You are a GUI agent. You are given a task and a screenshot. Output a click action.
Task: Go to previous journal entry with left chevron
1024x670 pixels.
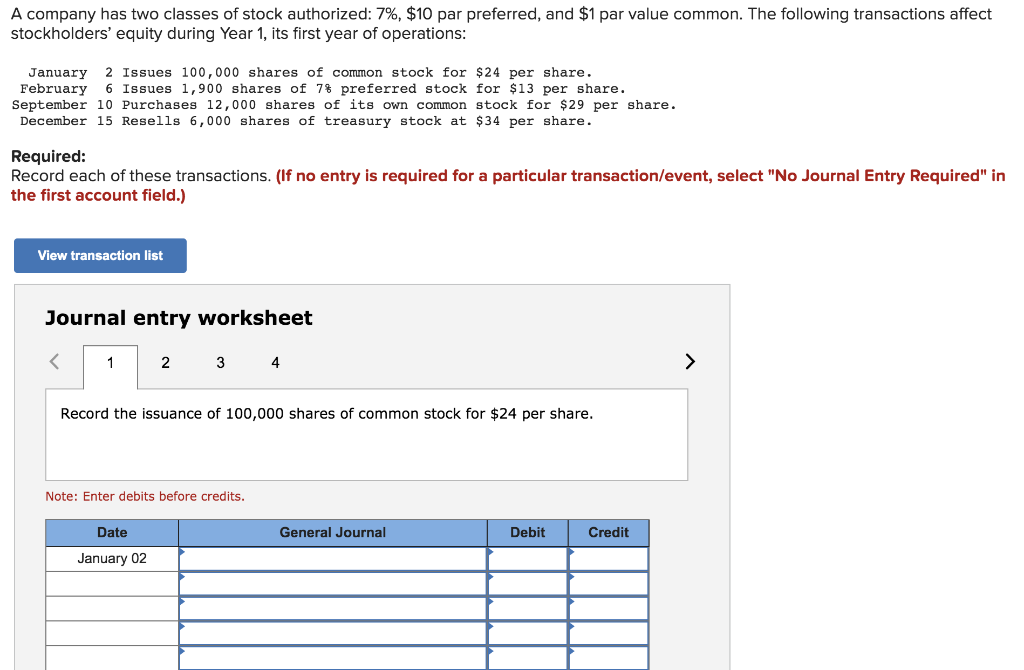[x=55, y=361]
